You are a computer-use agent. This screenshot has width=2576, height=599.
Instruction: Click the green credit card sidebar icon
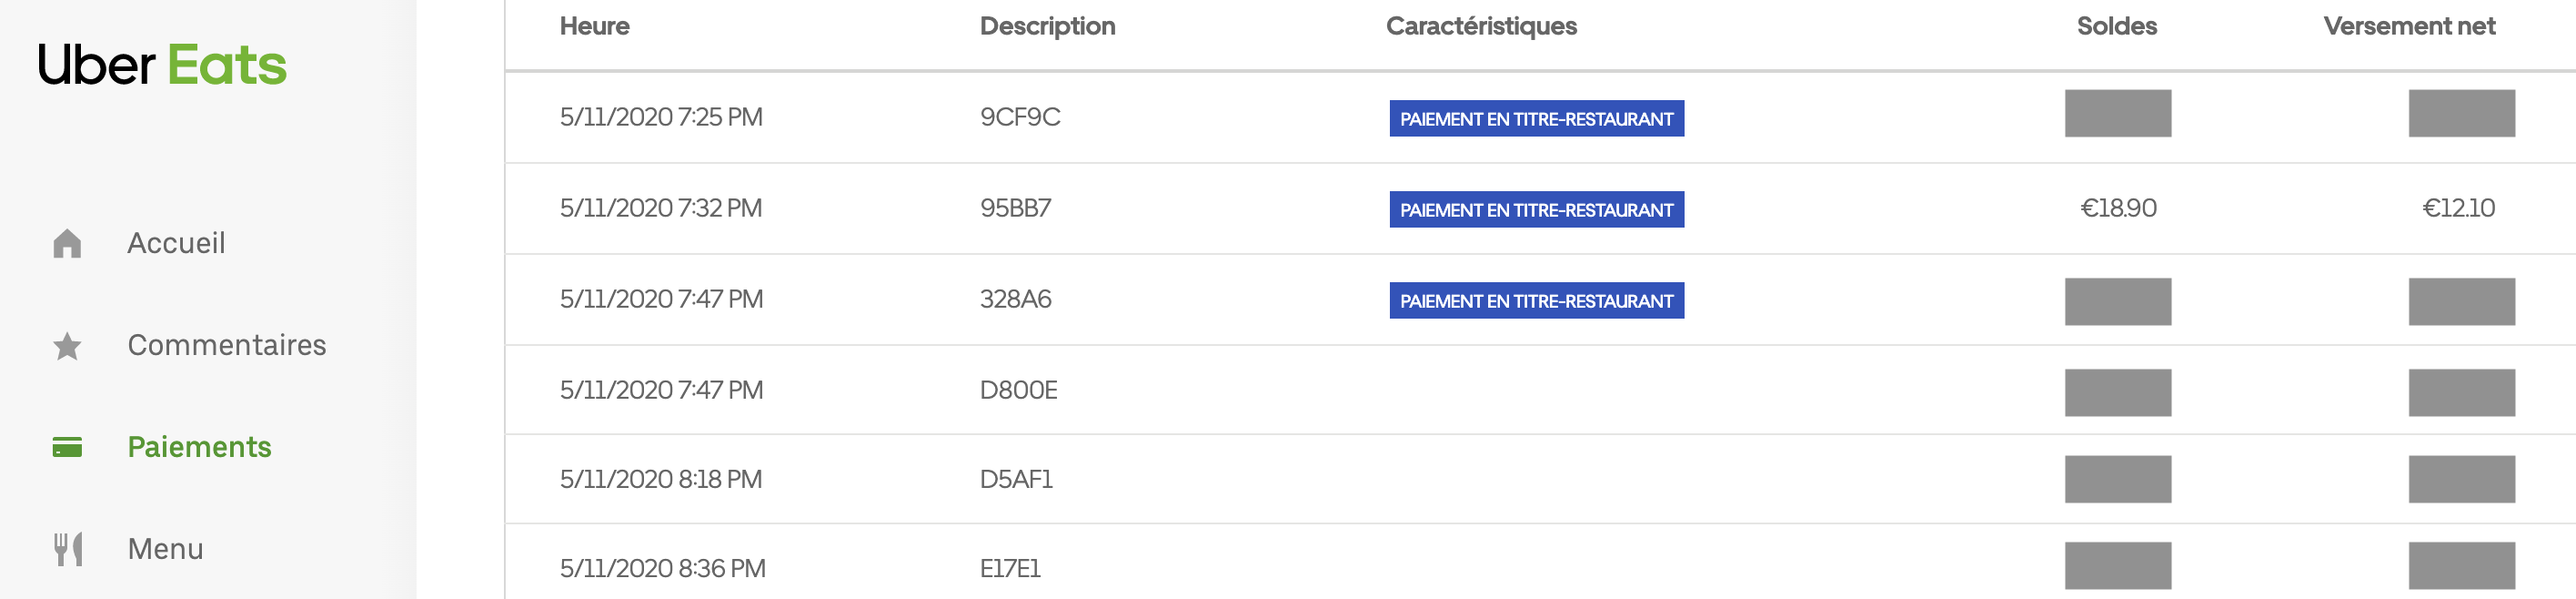pyautogui.click(x=66, y=447)
